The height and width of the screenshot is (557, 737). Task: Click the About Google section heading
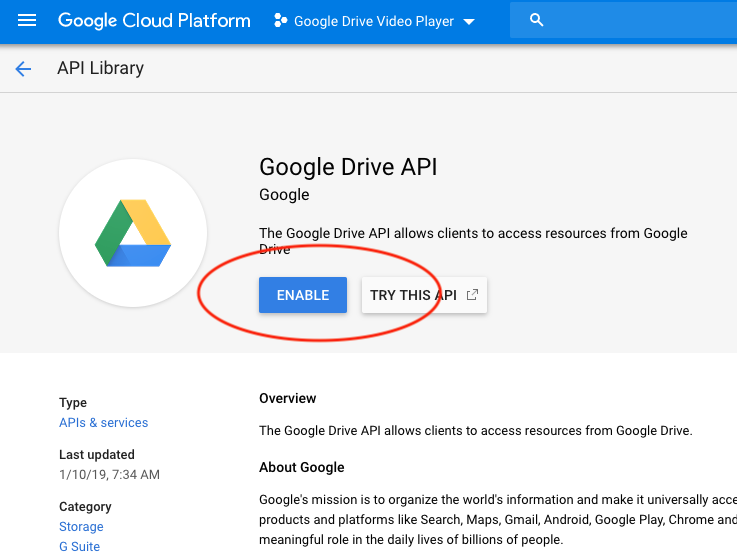301,467
